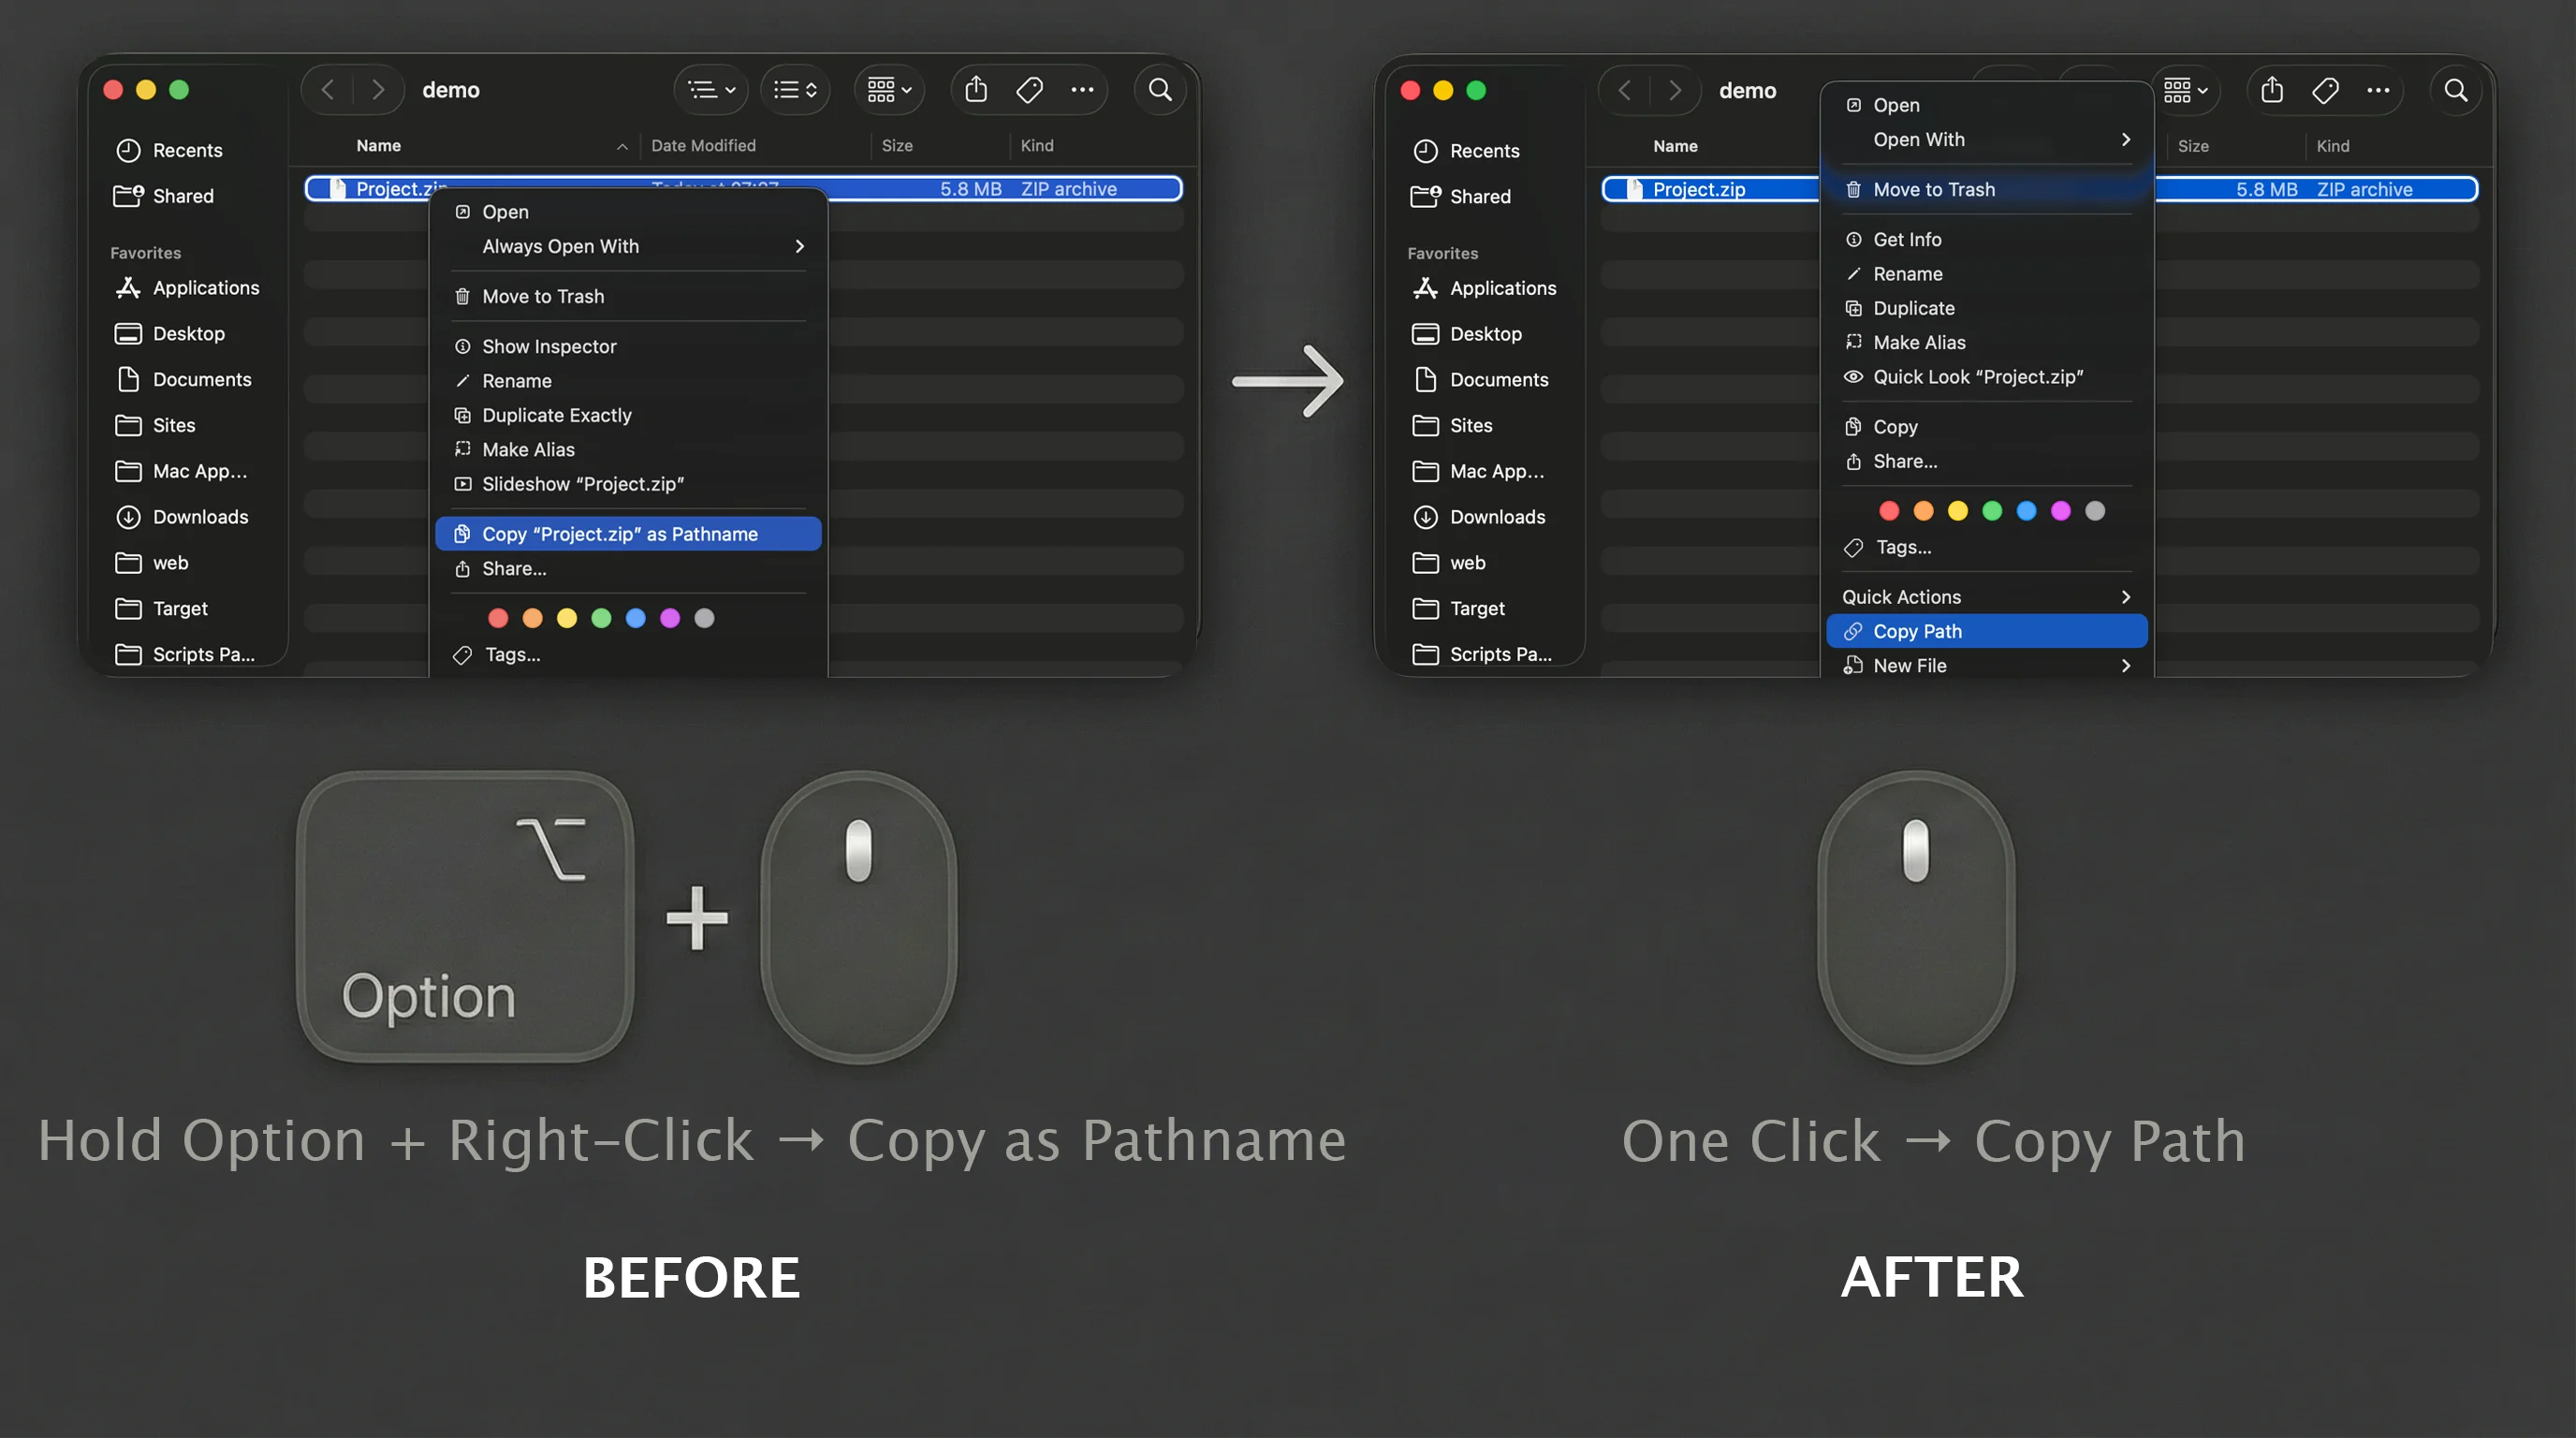Screen dimensions: 2576x1438
Task: Open the more actions ellipsis in the left Finder toolbar
Action: [1082, 90]
